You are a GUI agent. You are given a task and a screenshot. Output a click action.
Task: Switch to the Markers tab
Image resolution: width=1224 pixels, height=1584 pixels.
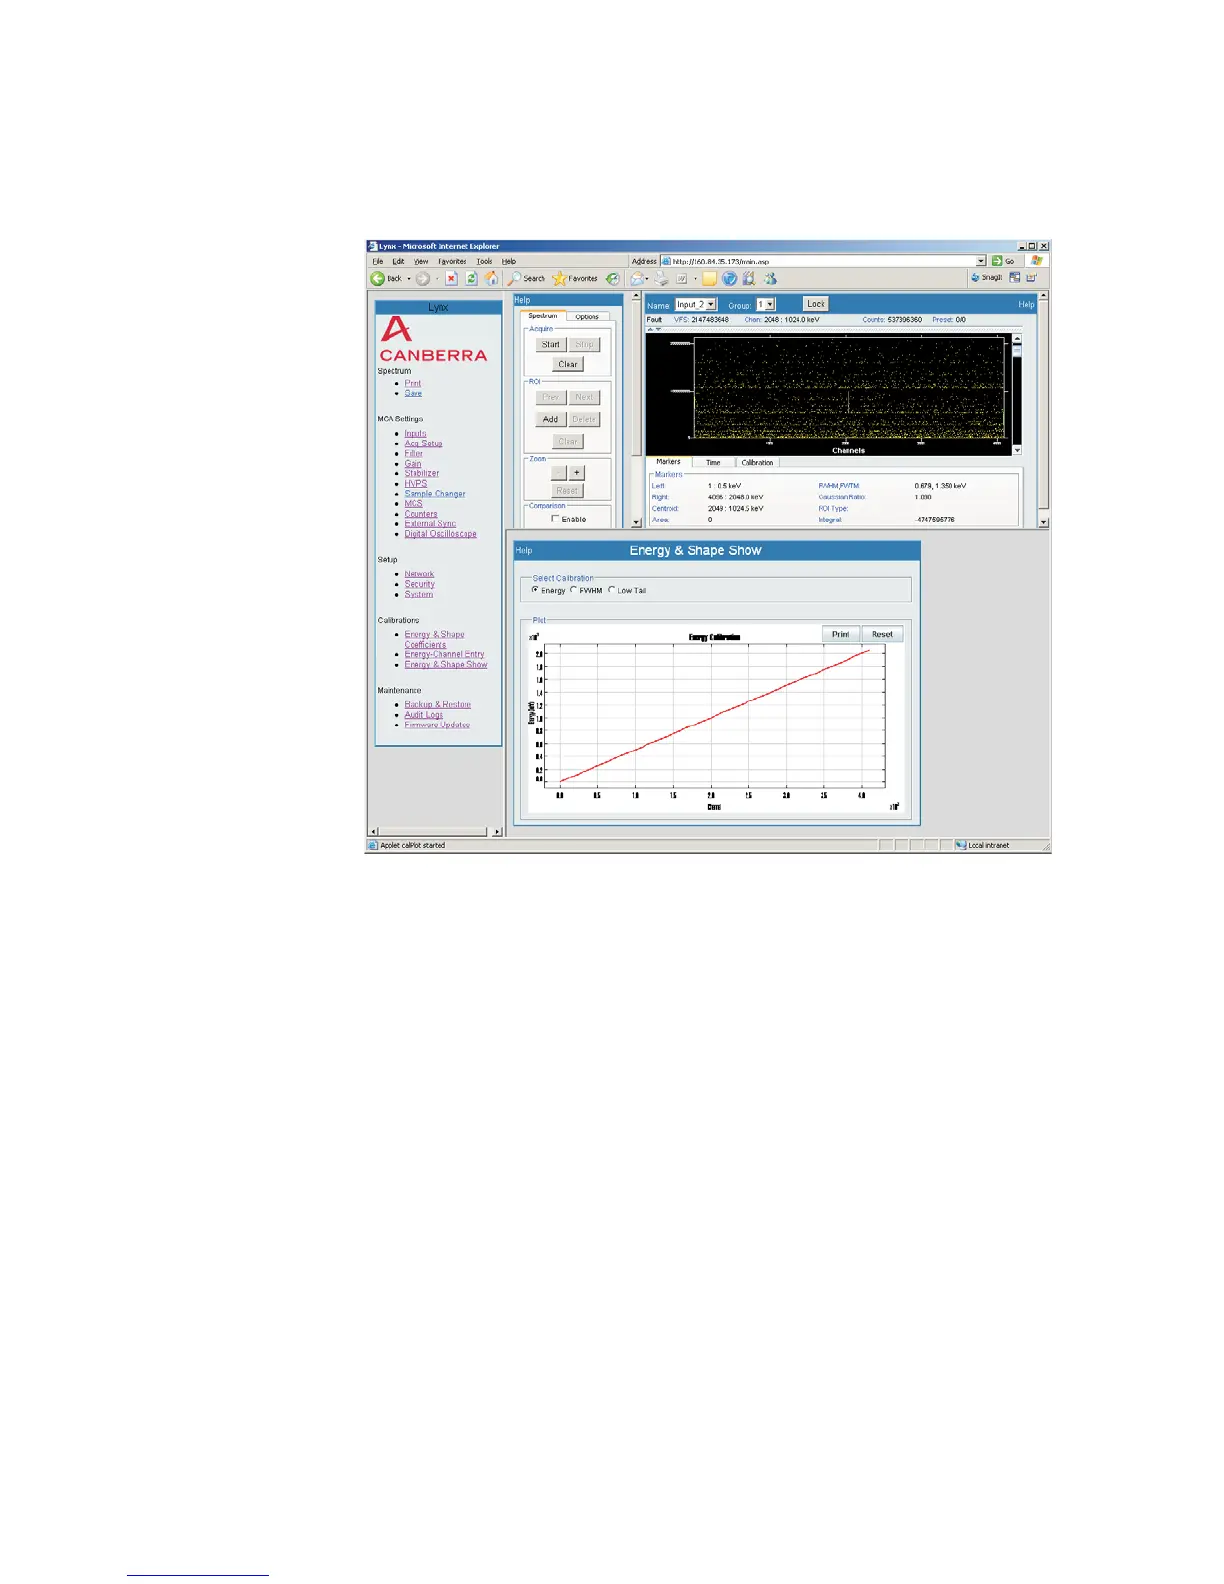click(x=668, y=462)
